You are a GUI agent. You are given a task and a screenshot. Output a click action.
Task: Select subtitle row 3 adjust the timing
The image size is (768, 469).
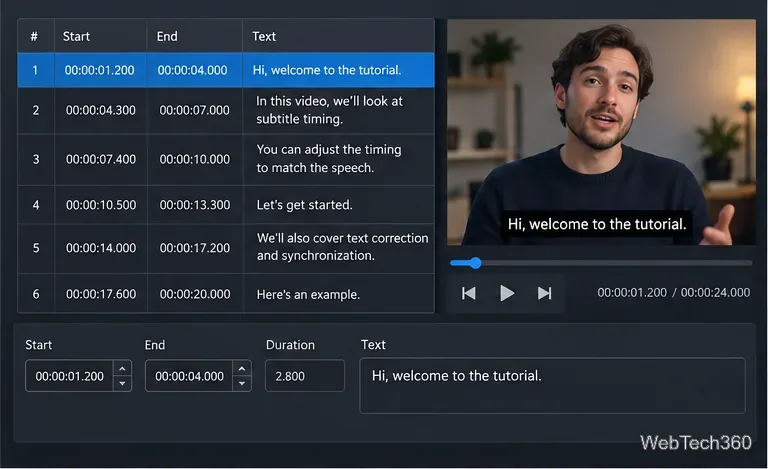click(226, 160)
